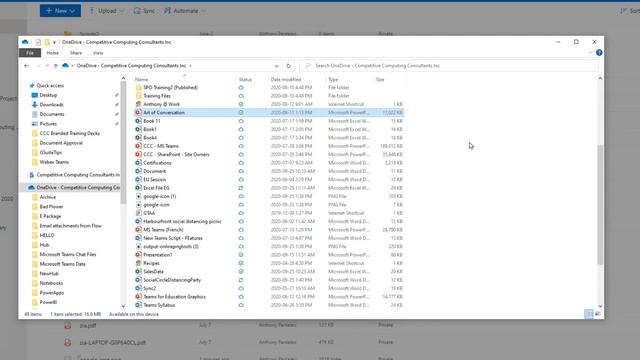Open the View ribbon tab
640x360 pixels.
[x=98, y=53]
